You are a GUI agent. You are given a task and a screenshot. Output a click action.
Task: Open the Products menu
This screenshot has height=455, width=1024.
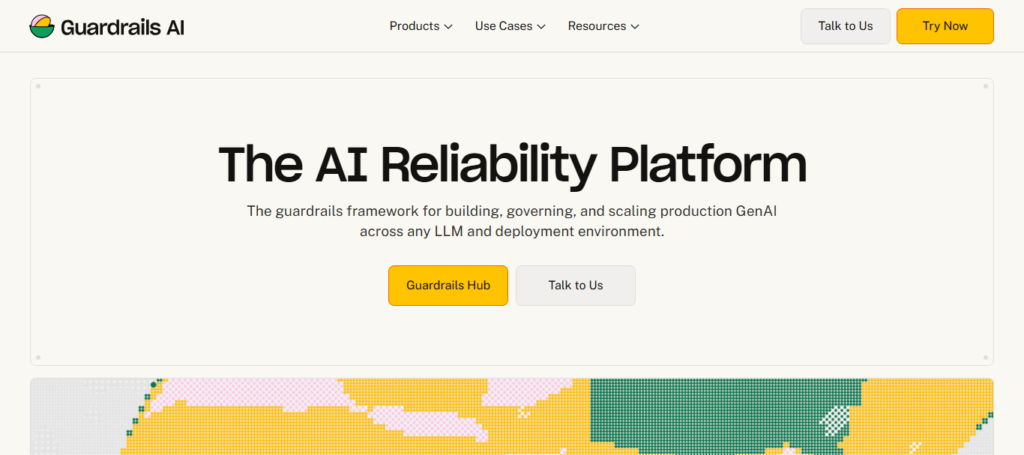pos(421,26)
